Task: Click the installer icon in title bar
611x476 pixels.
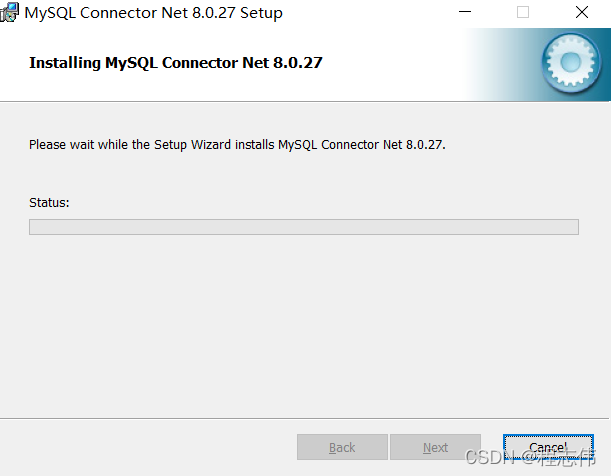Action: pos(9,12)
